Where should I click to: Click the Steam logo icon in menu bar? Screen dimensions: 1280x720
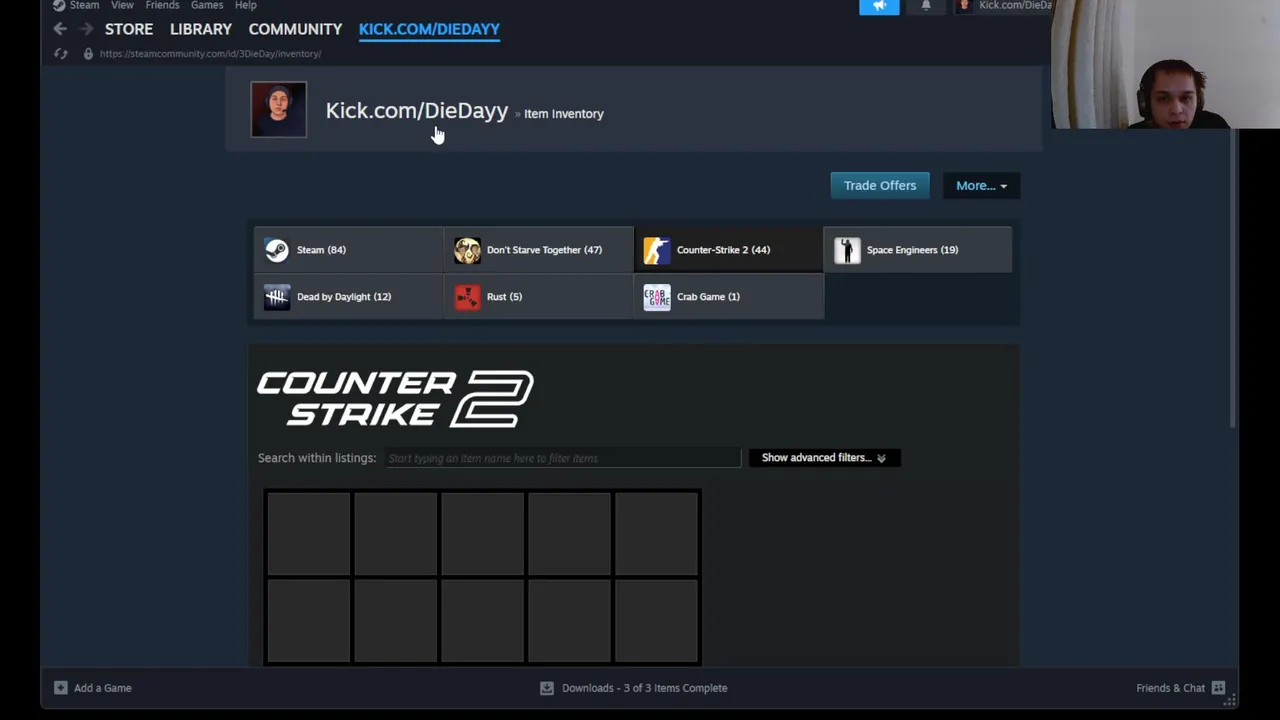(x=59, y=5)
